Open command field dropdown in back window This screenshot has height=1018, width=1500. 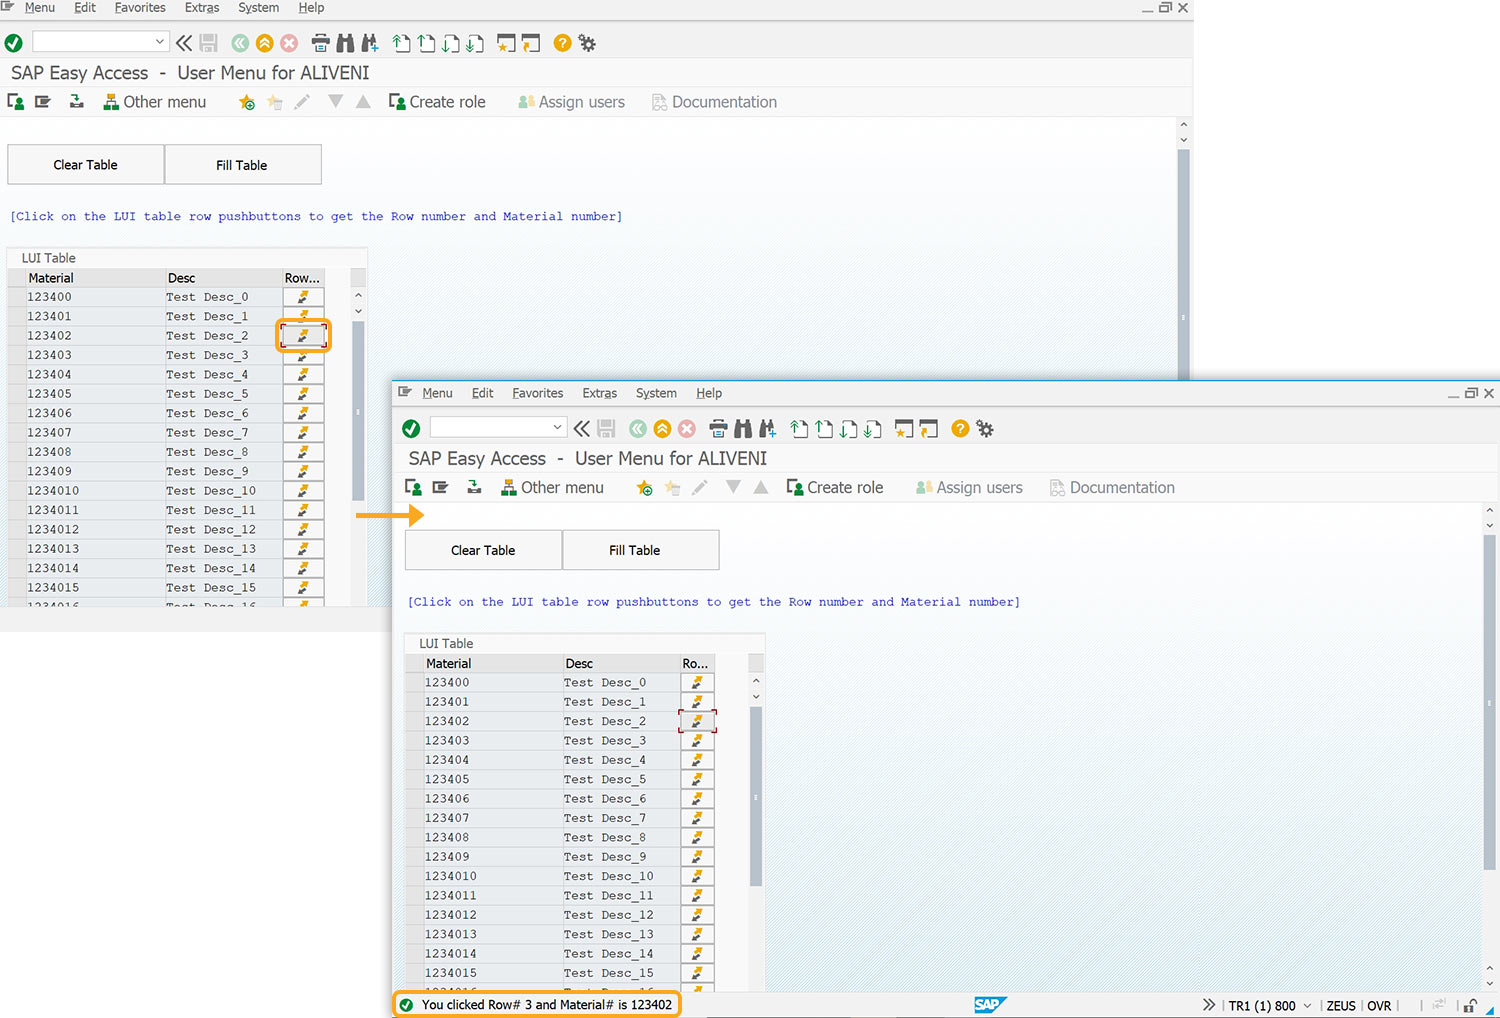pyautogui.click(x=159, y=42)
